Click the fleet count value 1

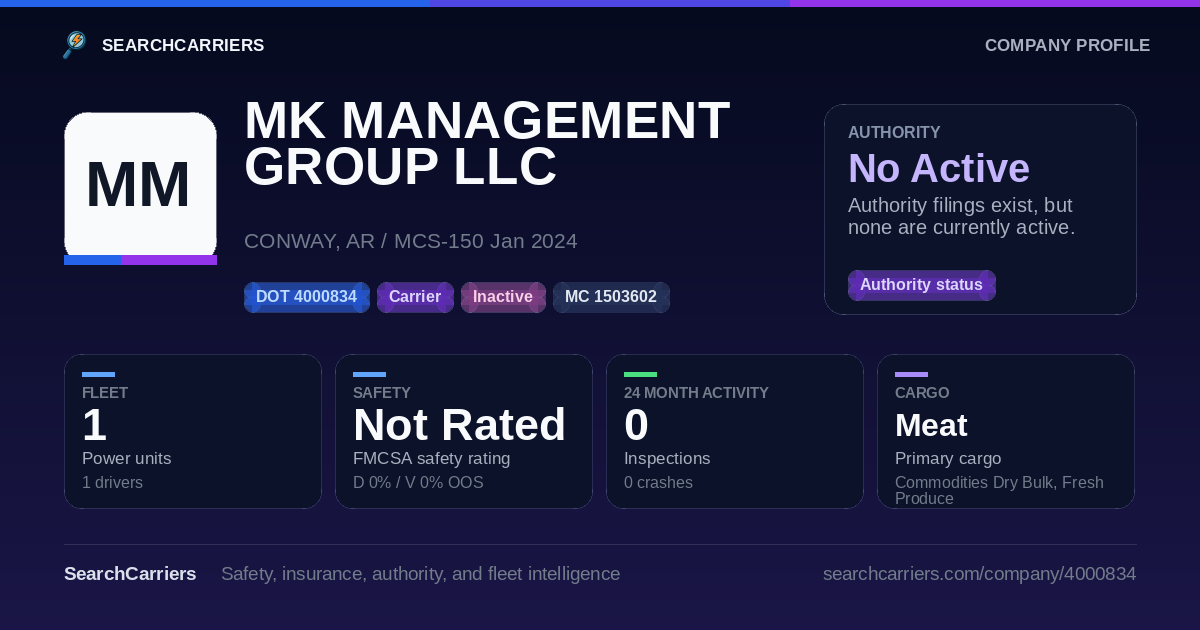pyautogui.click(x=95, y=426)
